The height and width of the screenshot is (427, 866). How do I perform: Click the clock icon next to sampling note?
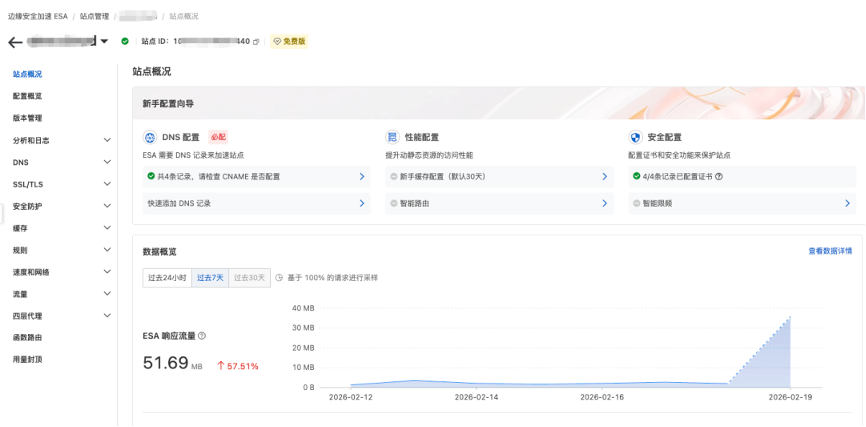point(279,277)
